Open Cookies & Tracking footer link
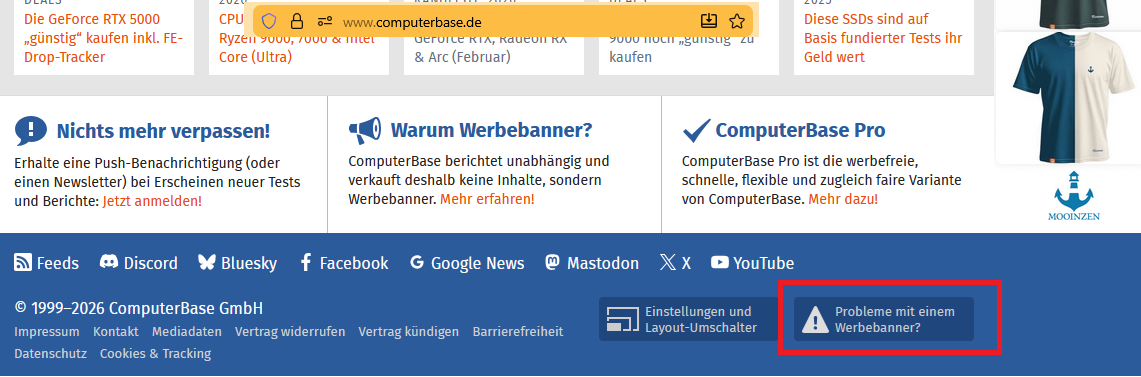Image resolution: width=1141 pixels, height=377 pixels. coord(155,353)
